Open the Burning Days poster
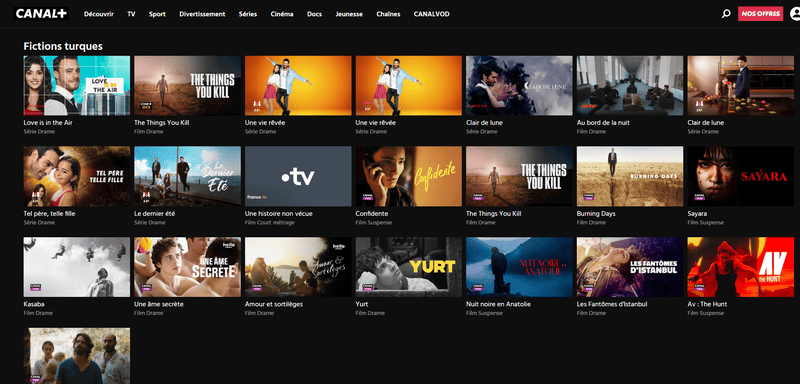 [630, 176]
